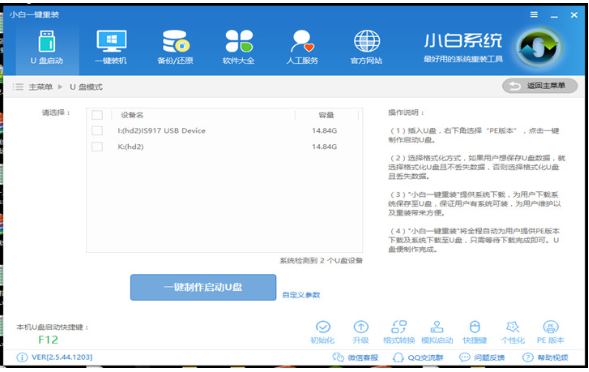Click the 升级 upgrade icon
589x372 pixels.
tap(361, 332)
